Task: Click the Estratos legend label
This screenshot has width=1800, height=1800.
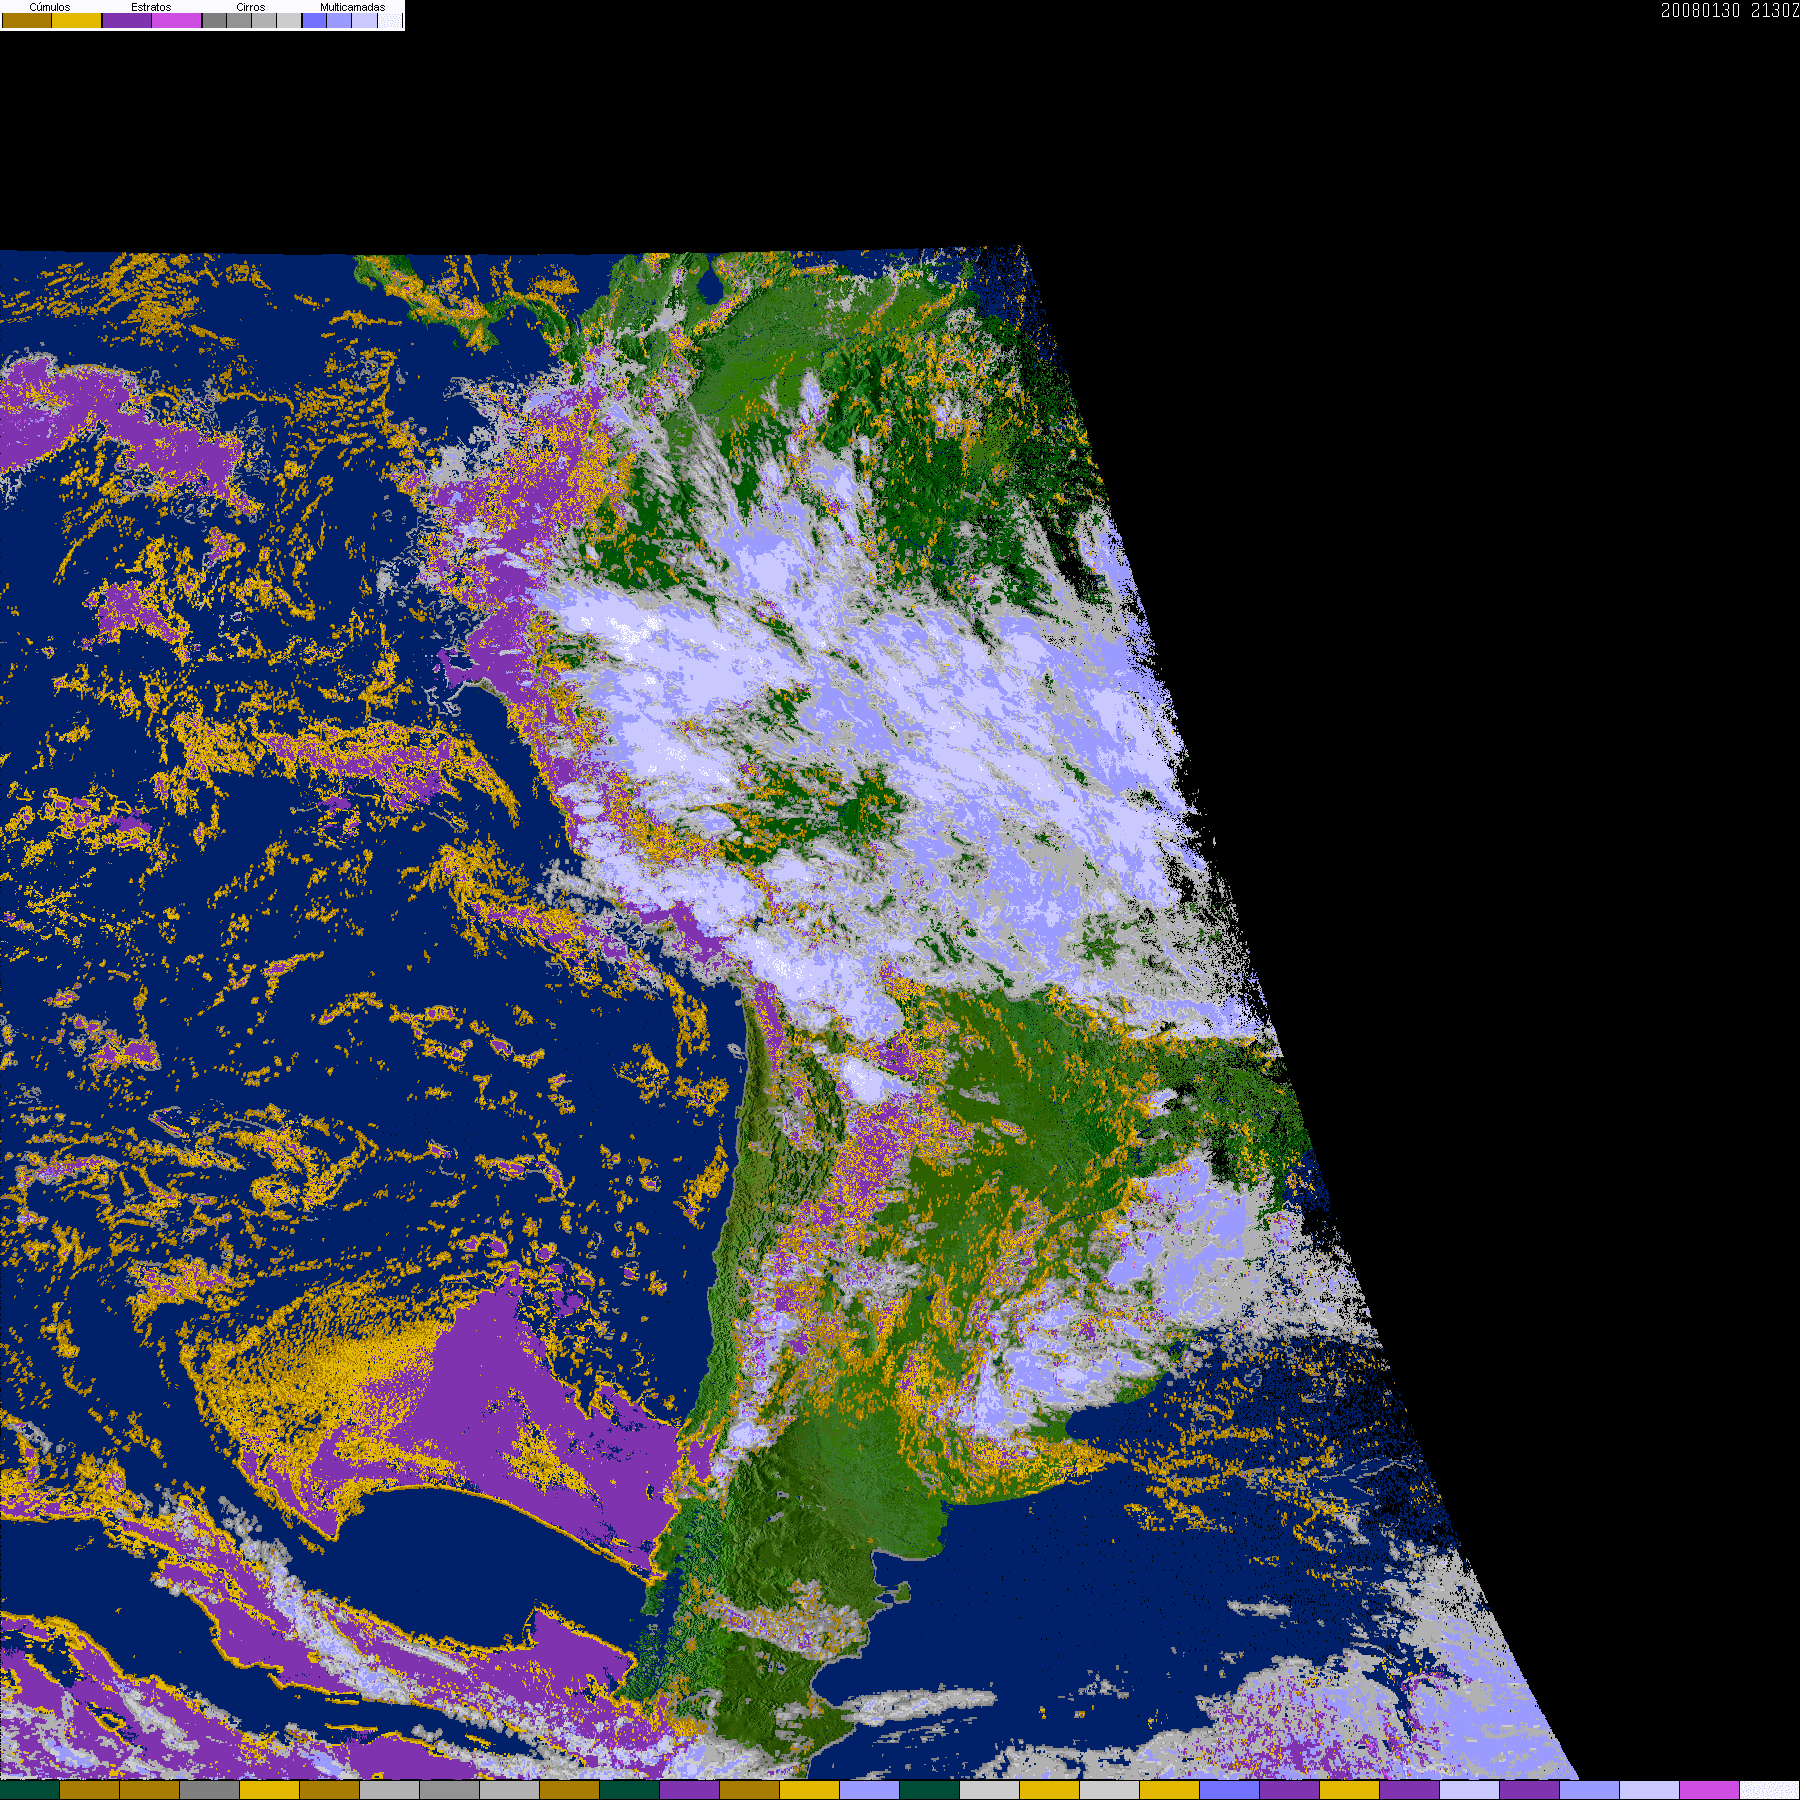Action: point(151,7)
